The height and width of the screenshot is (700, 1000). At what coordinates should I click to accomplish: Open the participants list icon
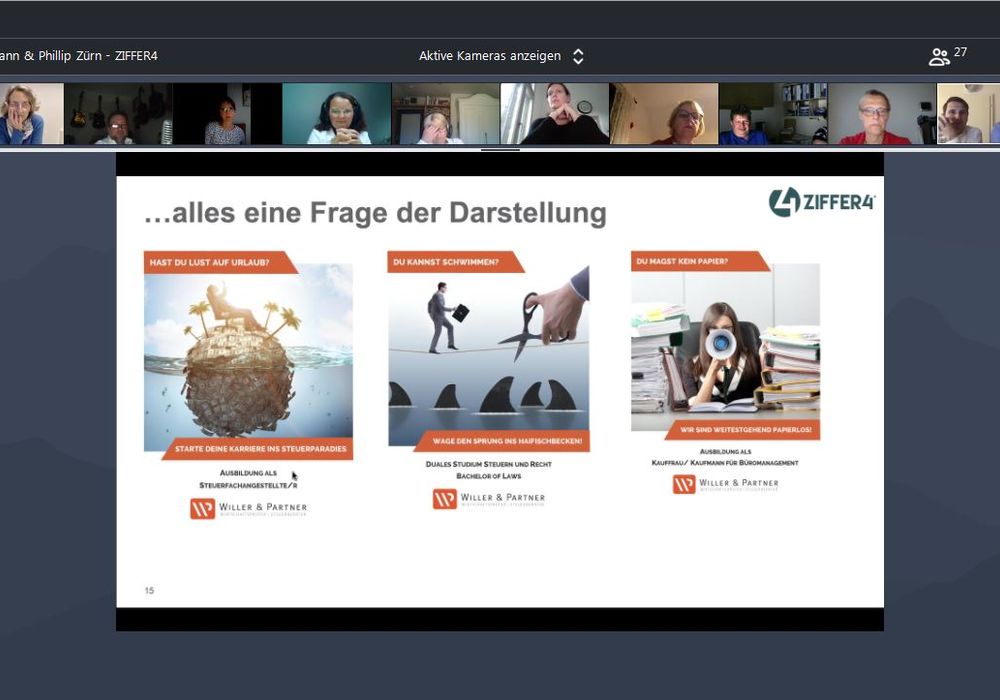pos(939,57)
